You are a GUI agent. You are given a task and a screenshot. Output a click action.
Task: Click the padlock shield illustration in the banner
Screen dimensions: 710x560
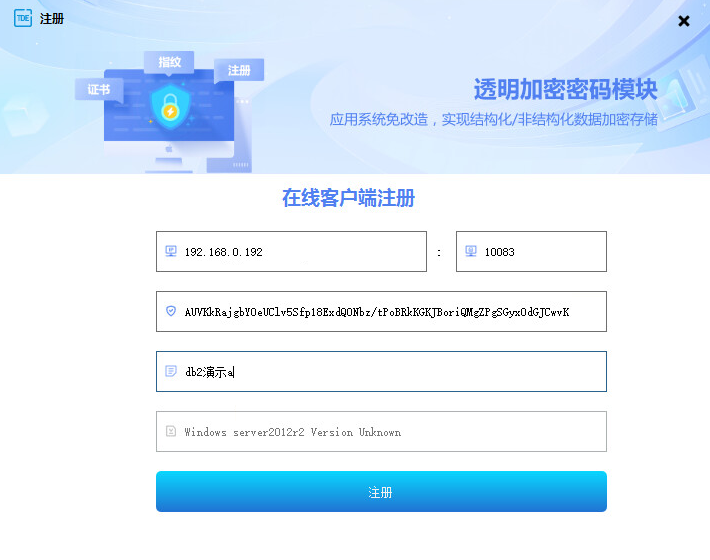click(x=170, y=107)
